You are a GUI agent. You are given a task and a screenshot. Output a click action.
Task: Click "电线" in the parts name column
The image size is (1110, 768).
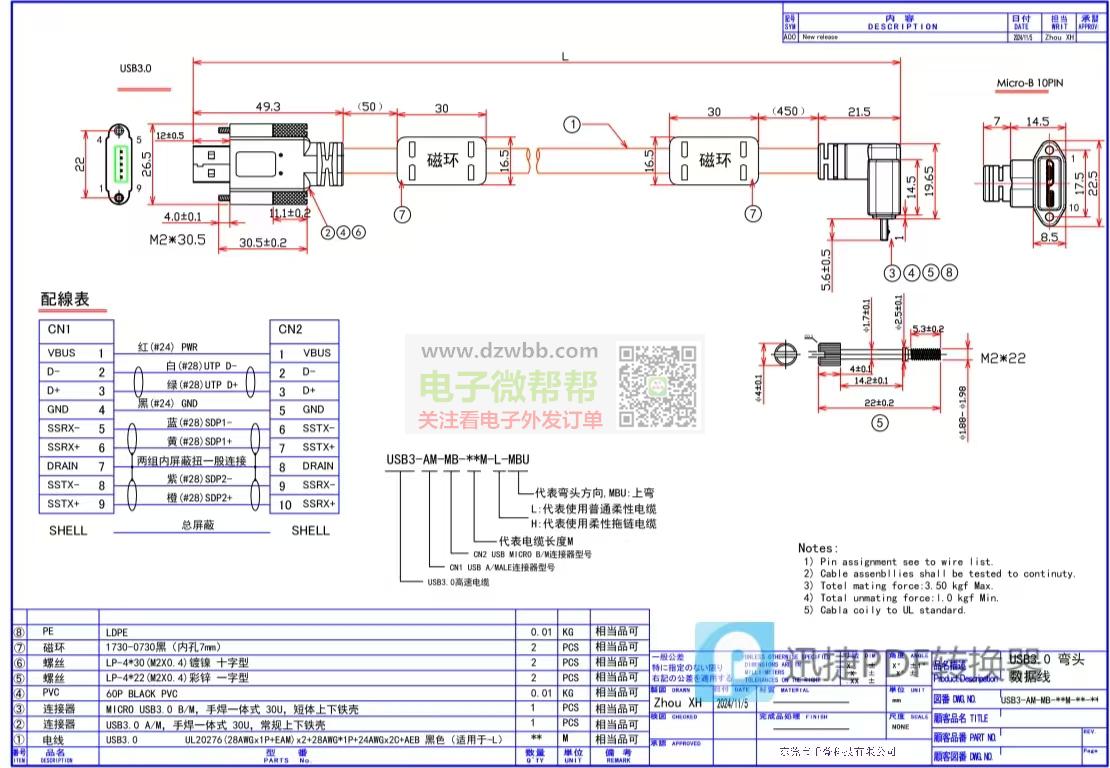coord(54,740)
